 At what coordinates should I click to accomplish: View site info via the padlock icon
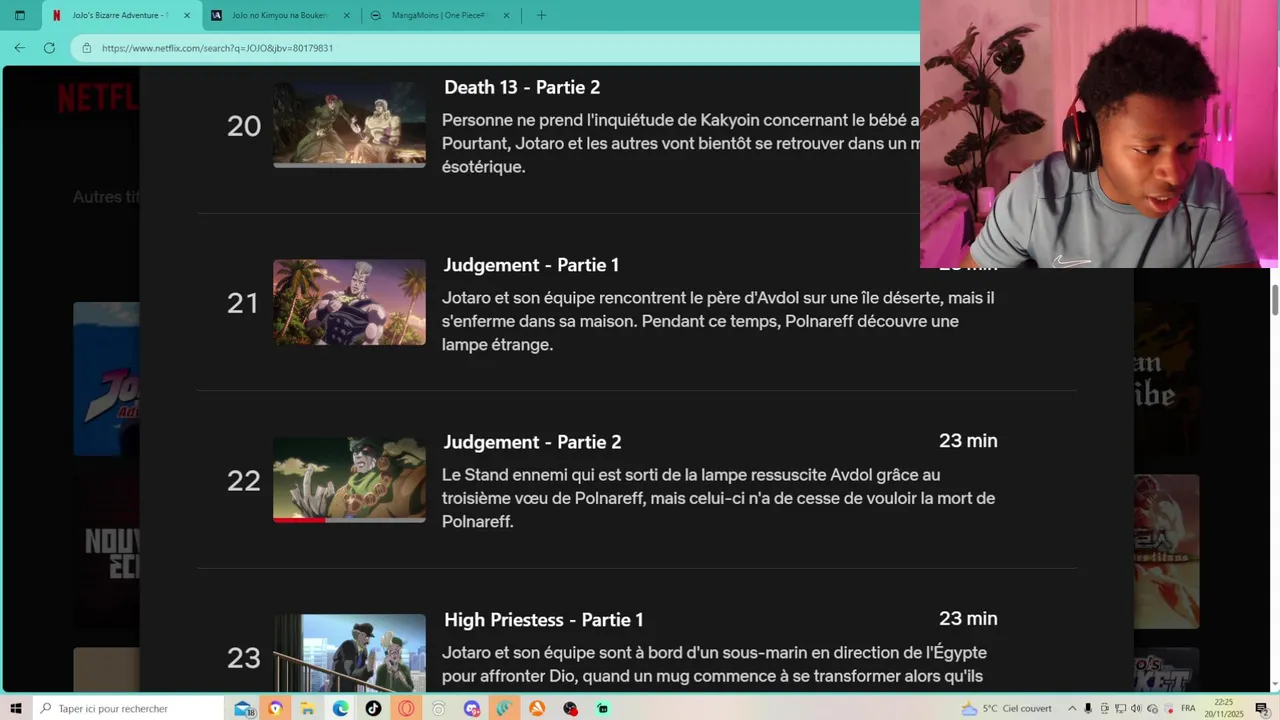(x=86, y=48)
